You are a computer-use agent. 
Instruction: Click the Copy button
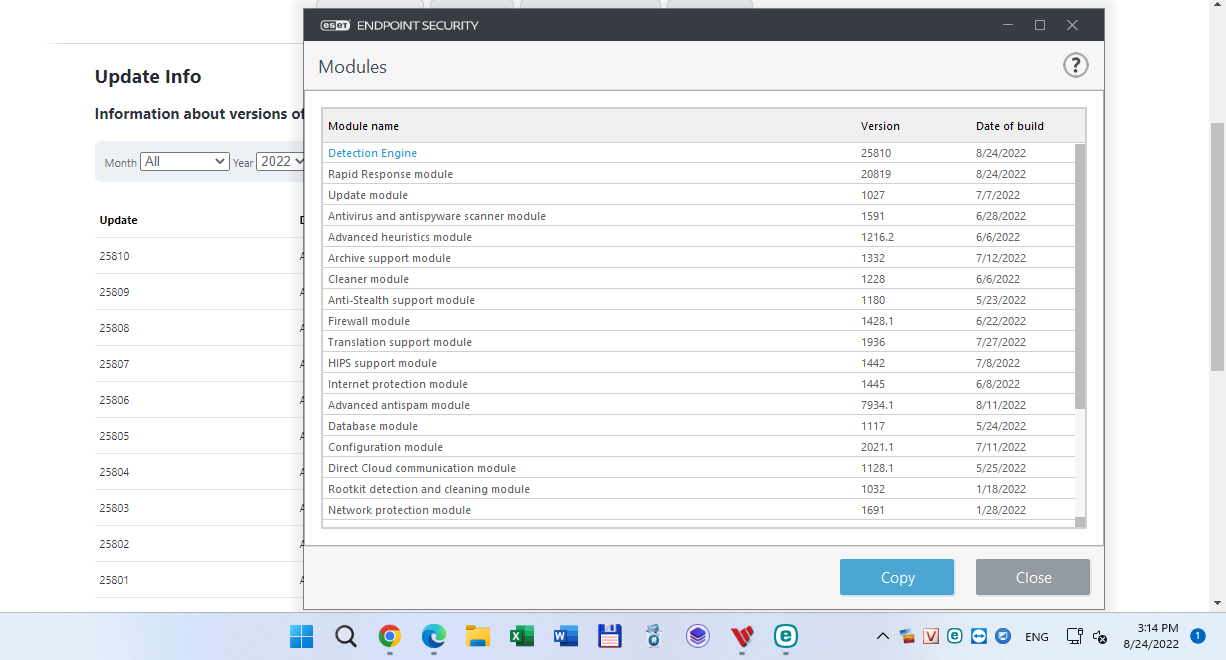click(x=897, y=577)
